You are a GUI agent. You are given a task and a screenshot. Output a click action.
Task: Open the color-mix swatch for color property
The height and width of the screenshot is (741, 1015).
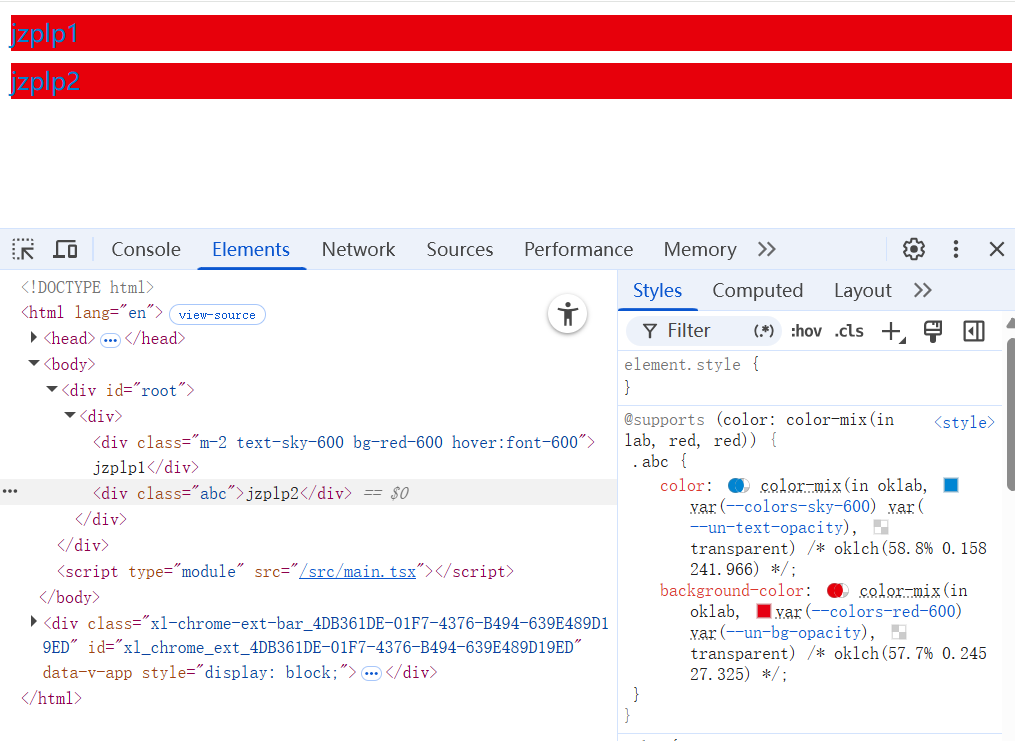point(739,485)
